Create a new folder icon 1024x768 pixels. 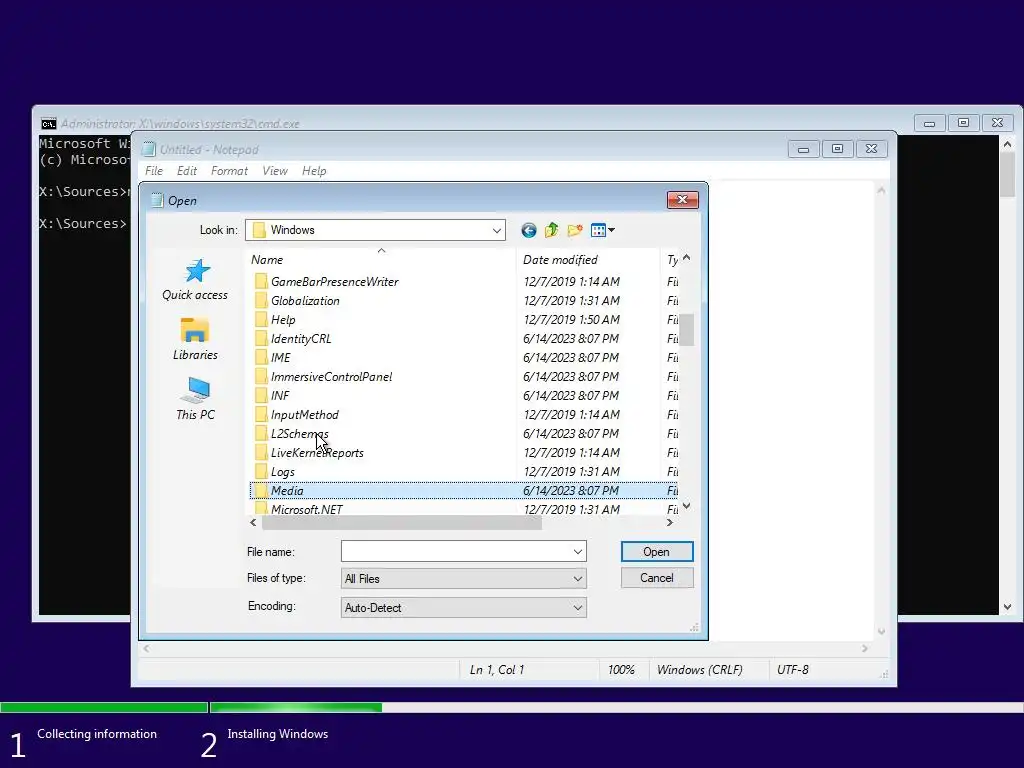575,230
